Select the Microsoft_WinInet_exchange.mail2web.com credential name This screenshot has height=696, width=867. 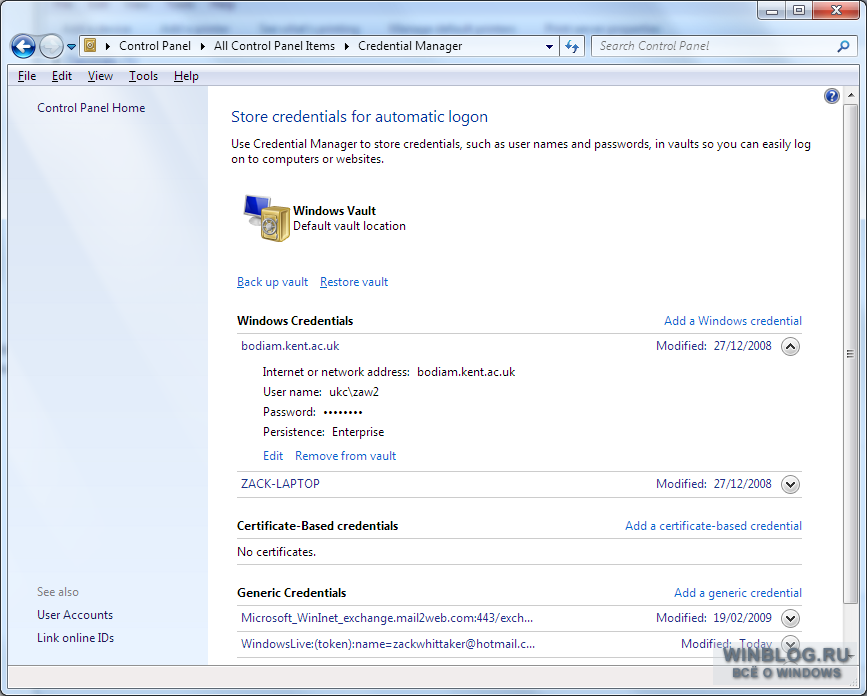coord(387,618)
